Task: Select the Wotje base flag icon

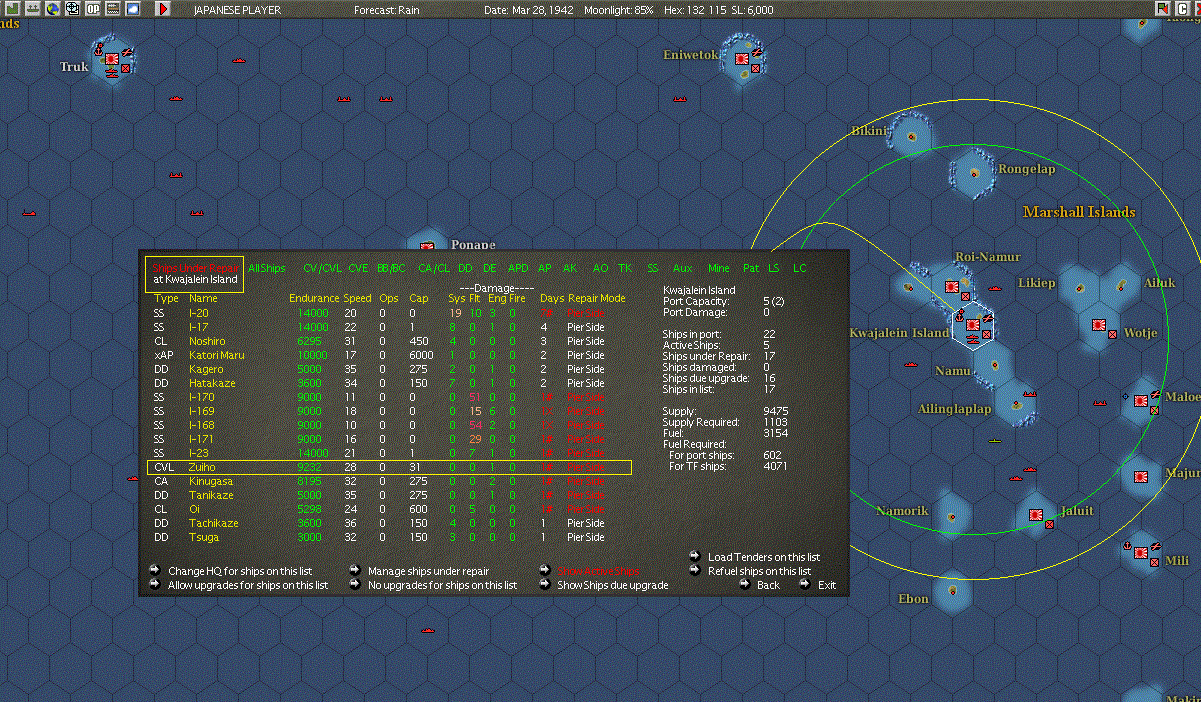Action: [1099, 326]
